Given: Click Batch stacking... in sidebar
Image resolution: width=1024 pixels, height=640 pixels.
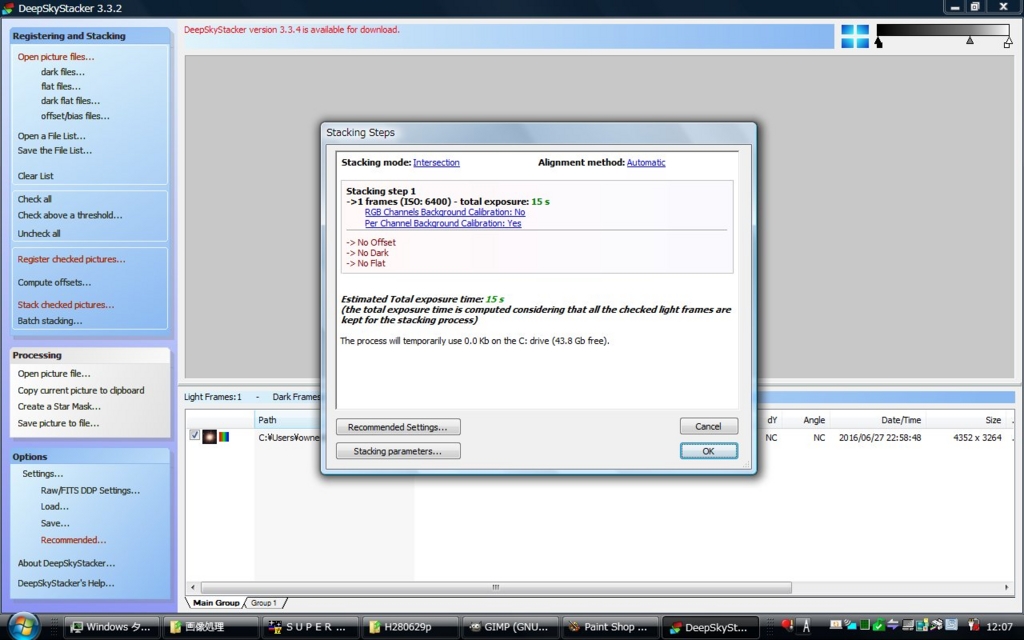Looking at the screenshot, I should click(x=50, y=321).
